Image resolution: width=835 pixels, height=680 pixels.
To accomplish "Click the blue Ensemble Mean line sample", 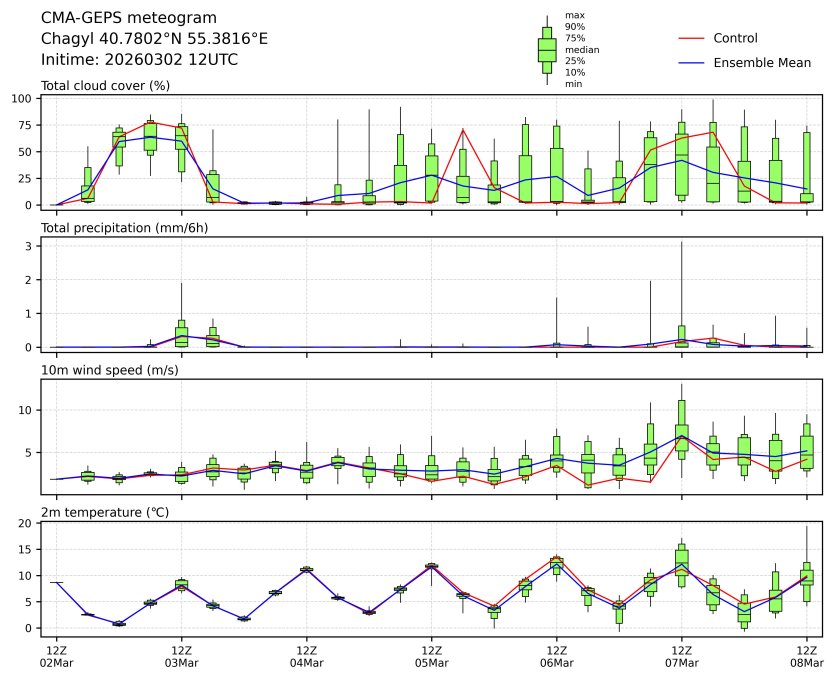I will point(692,63).
